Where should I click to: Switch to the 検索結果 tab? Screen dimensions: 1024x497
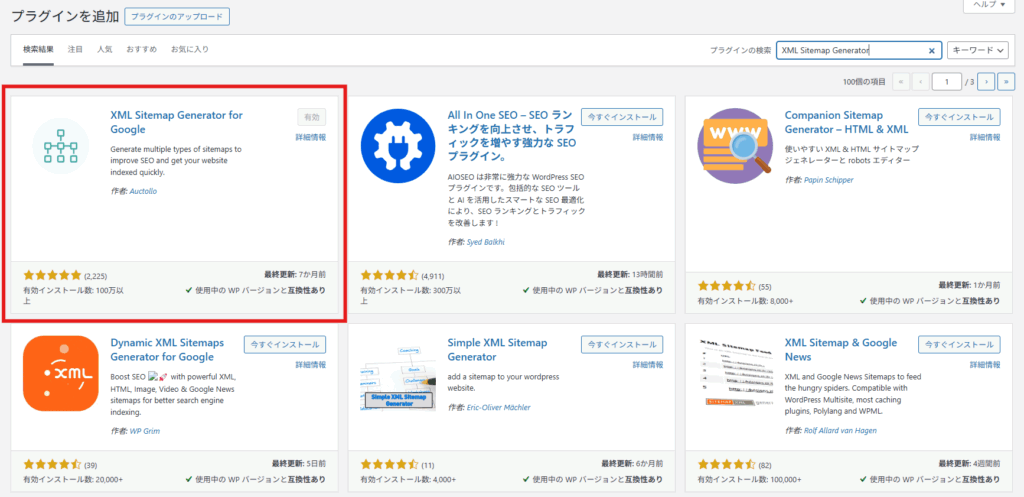pyautogui.click(x=39, y=50)
